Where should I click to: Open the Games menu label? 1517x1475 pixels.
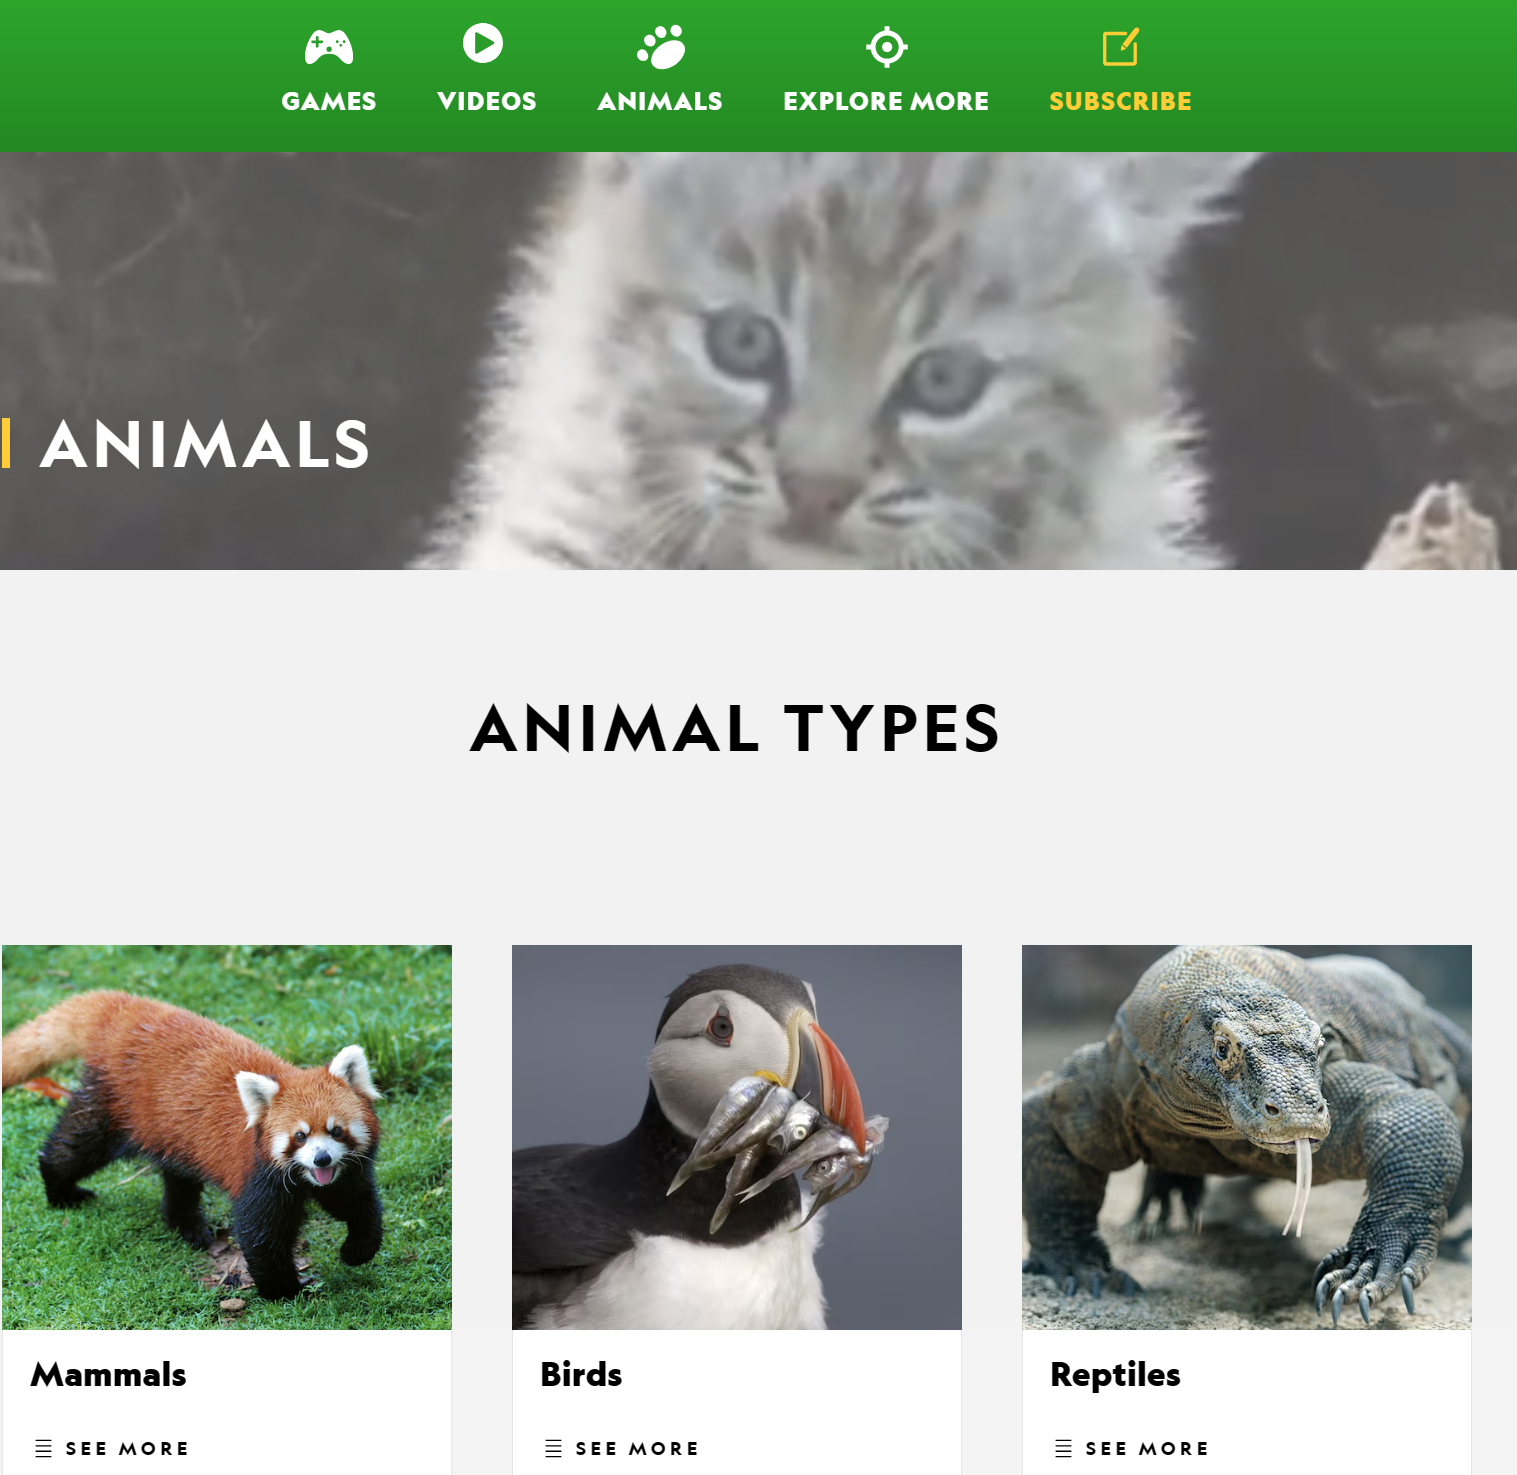tap(329, 101)
